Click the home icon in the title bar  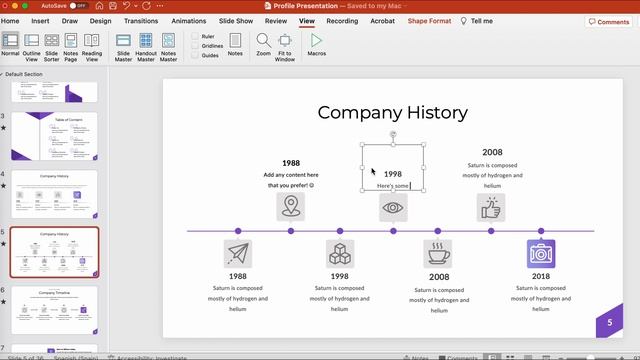pos(99,6)
